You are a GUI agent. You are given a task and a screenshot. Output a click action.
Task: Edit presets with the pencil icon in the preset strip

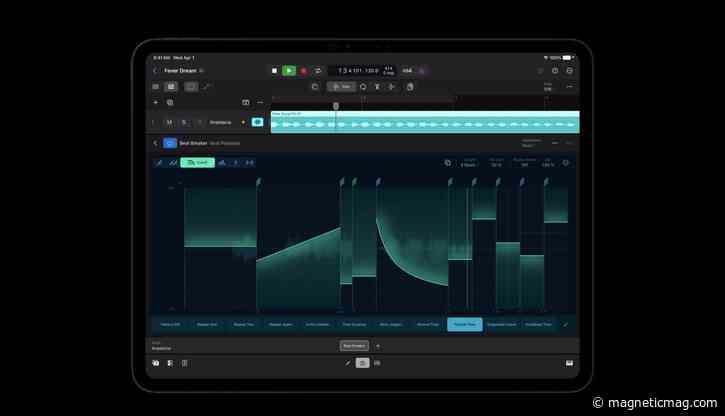(565, 324)
